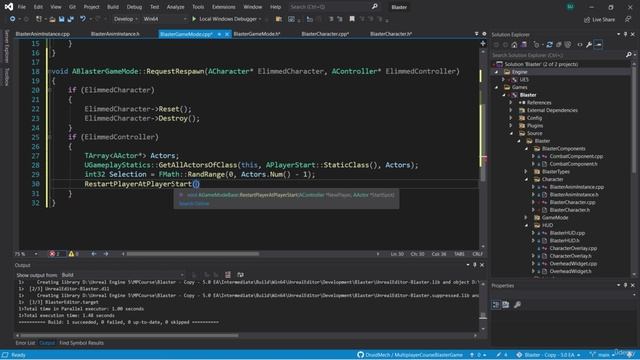Click the Solution Explorer Properties wrench icon
The width and height of the screenshot is (640, 360).
coord(589,45)
